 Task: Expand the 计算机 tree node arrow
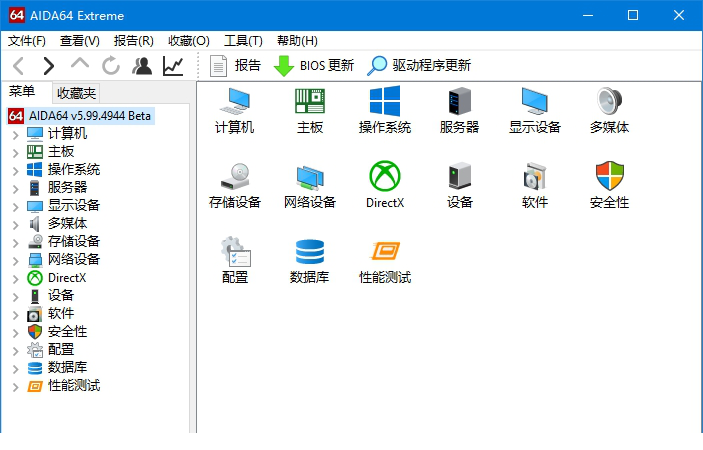pos(16,134)
